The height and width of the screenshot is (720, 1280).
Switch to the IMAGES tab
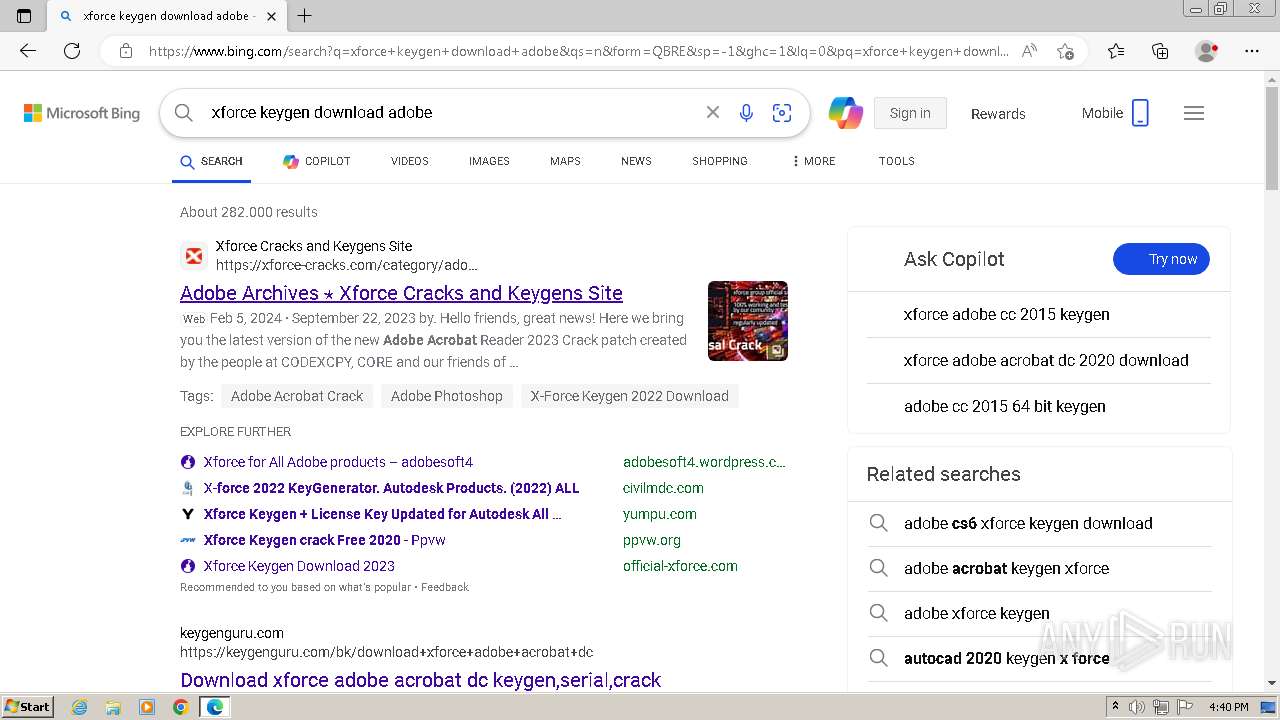[489, 161]
